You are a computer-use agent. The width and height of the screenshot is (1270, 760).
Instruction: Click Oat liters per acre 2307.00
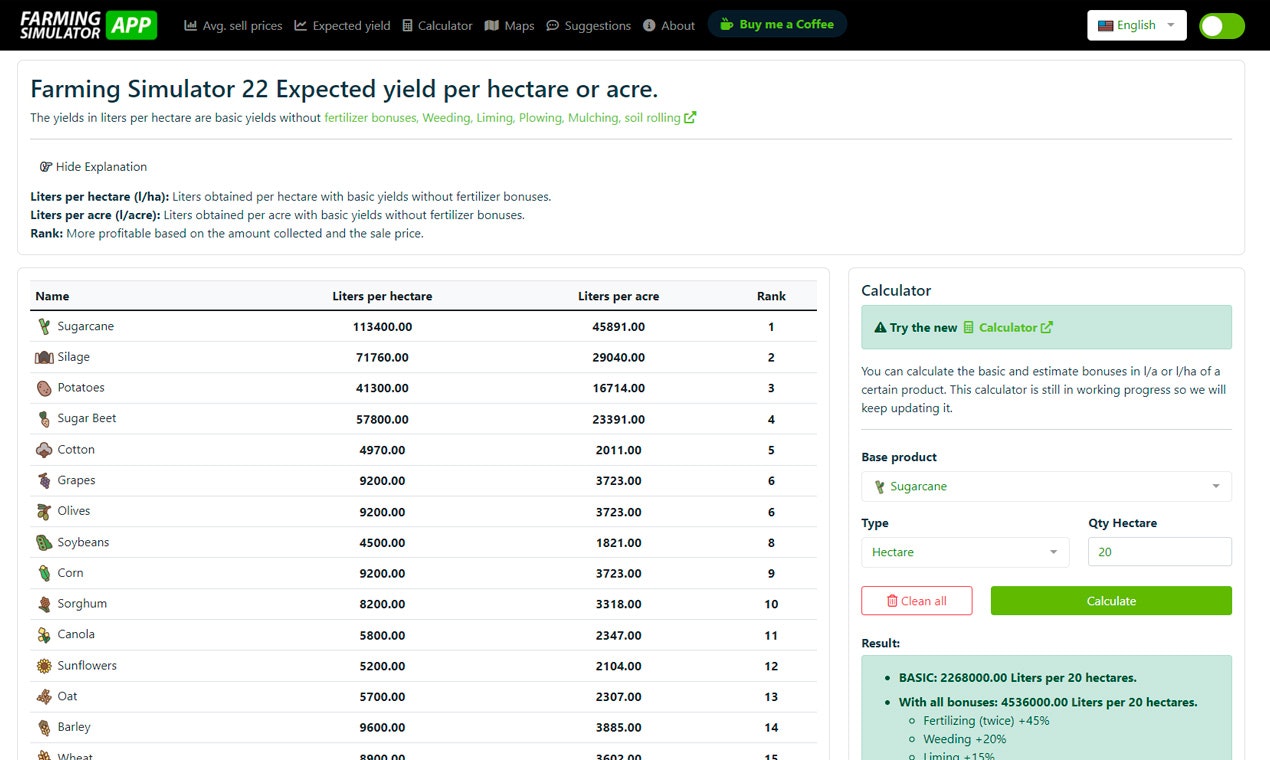point(618,696)
